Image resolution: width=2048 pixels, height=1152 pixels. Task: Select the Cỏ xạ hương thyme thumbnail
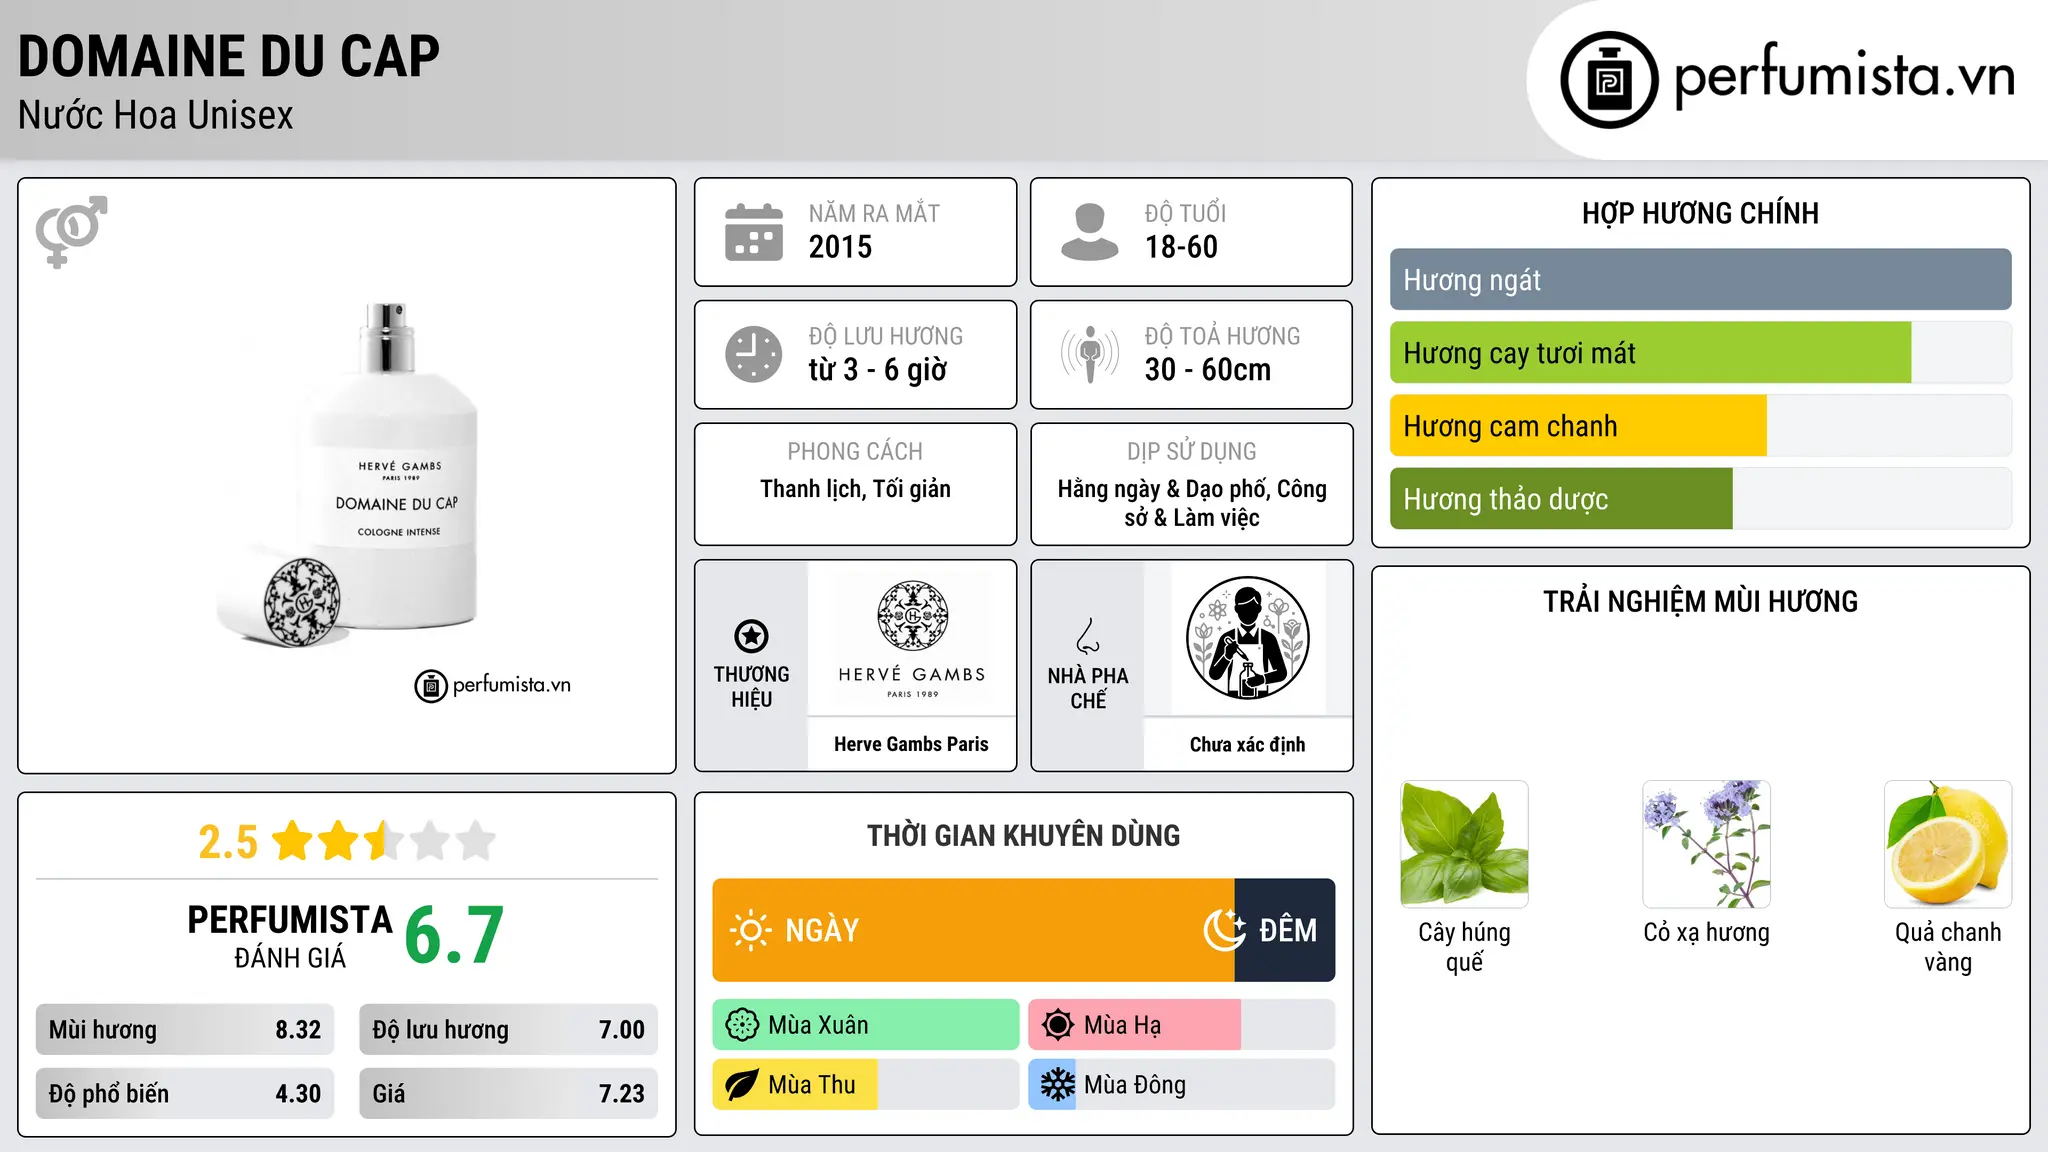[1706, 844]
